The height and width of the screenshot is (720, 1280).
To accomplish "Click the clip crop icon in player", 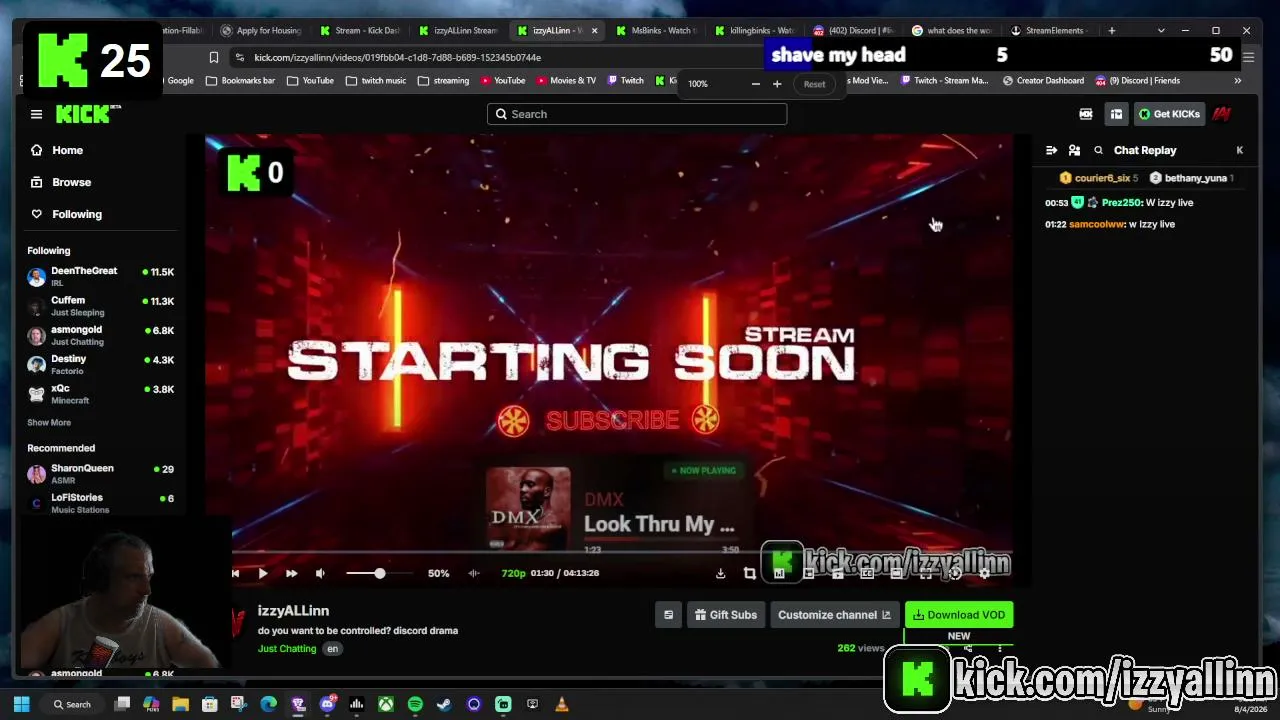I will pos(750,573).
